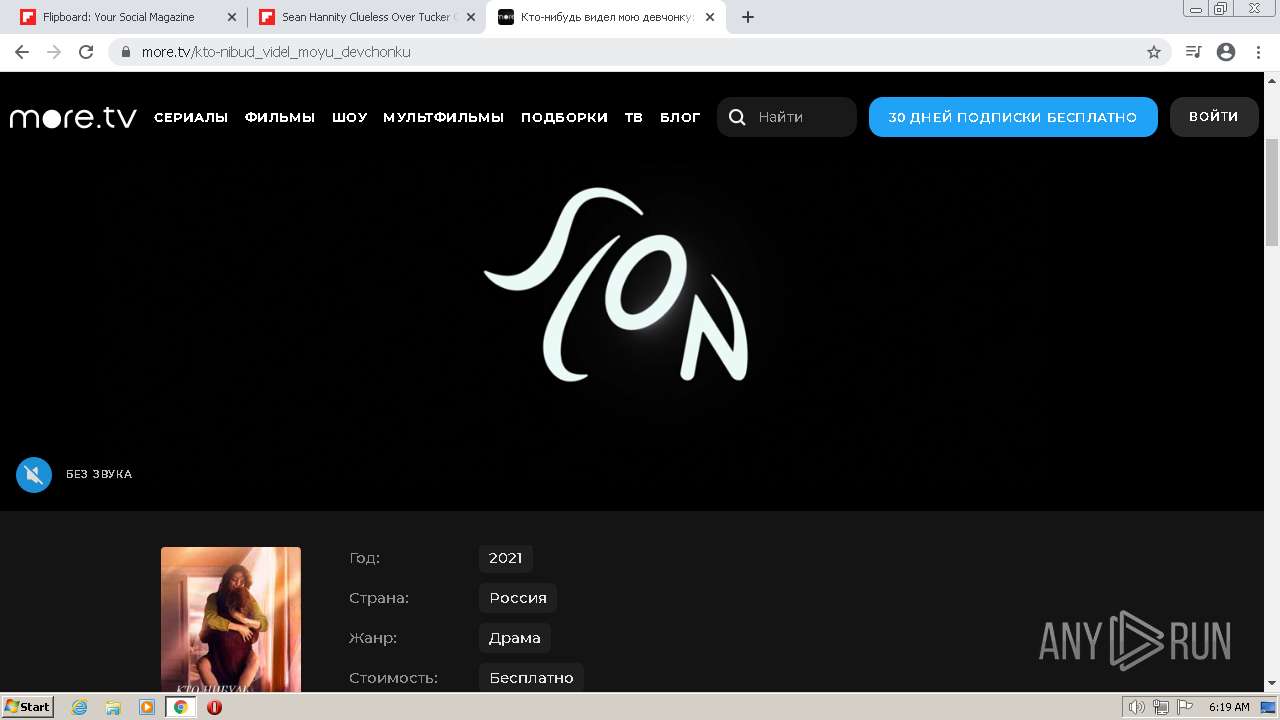Click the taskbar clock showing 6:19 AM

point(1229,707)
